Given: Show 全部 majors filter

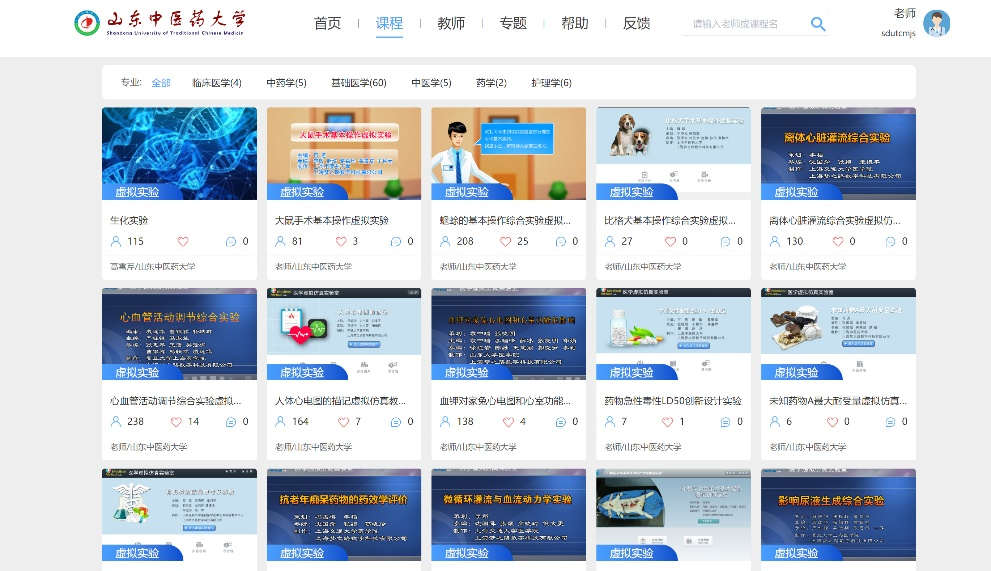Looking at the screenshot, I should point(161,83).
